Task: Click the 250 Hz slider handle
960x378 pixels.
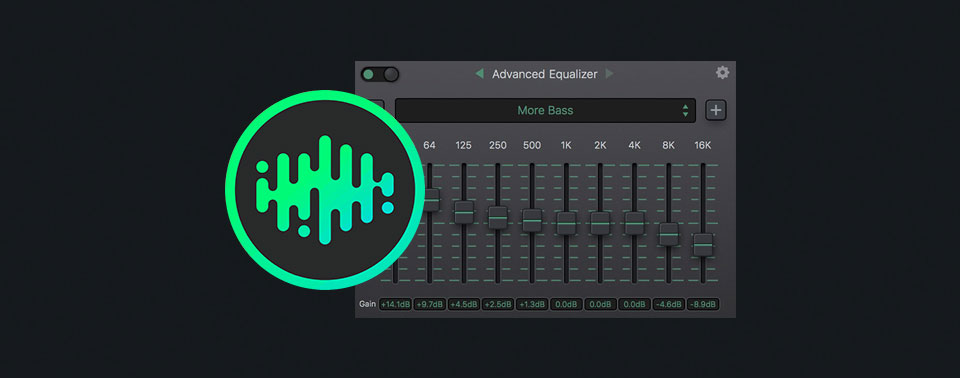Action: coord(498,217)
